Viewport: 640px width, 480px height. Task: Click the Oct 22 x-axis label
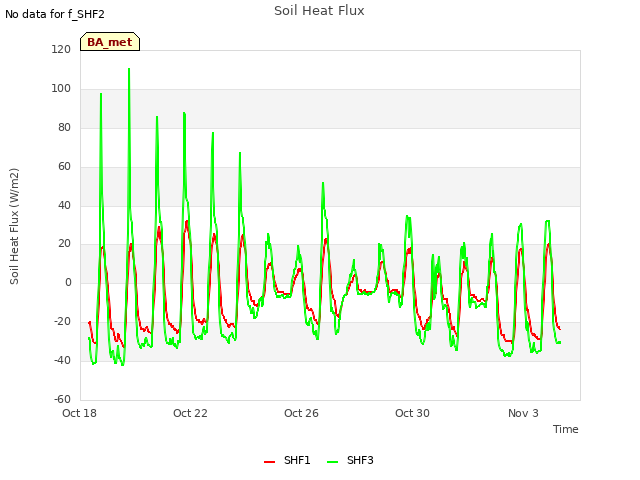(x=190, y=413)
